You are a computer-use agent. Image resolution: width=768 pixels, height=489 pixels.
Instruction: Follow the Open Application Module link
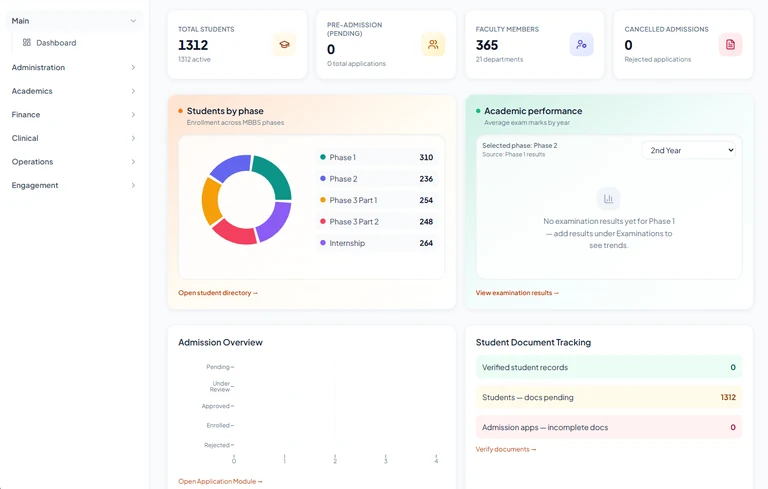coord(220,481)
